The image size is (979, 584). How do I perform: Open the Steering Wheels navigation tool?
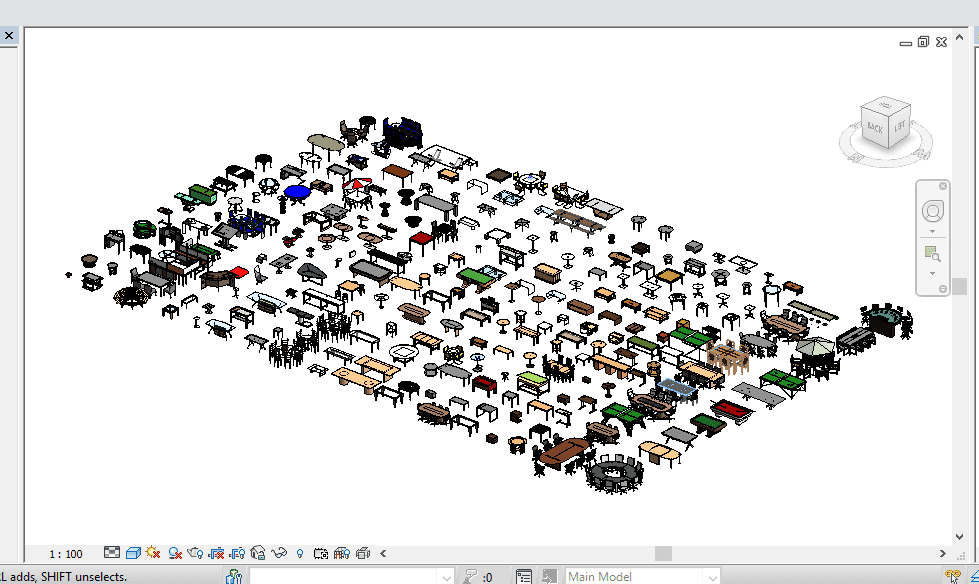tap(932, 211)
